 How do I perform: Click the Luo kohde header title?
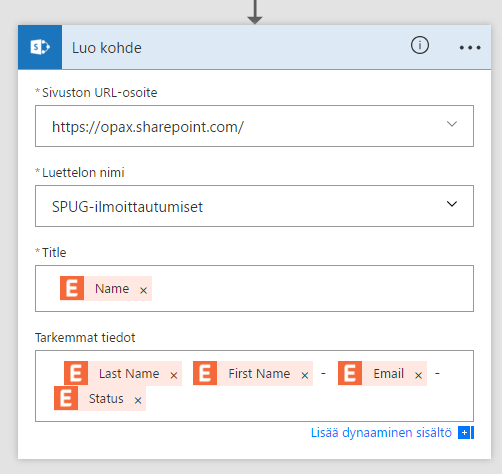pos(107,48)
